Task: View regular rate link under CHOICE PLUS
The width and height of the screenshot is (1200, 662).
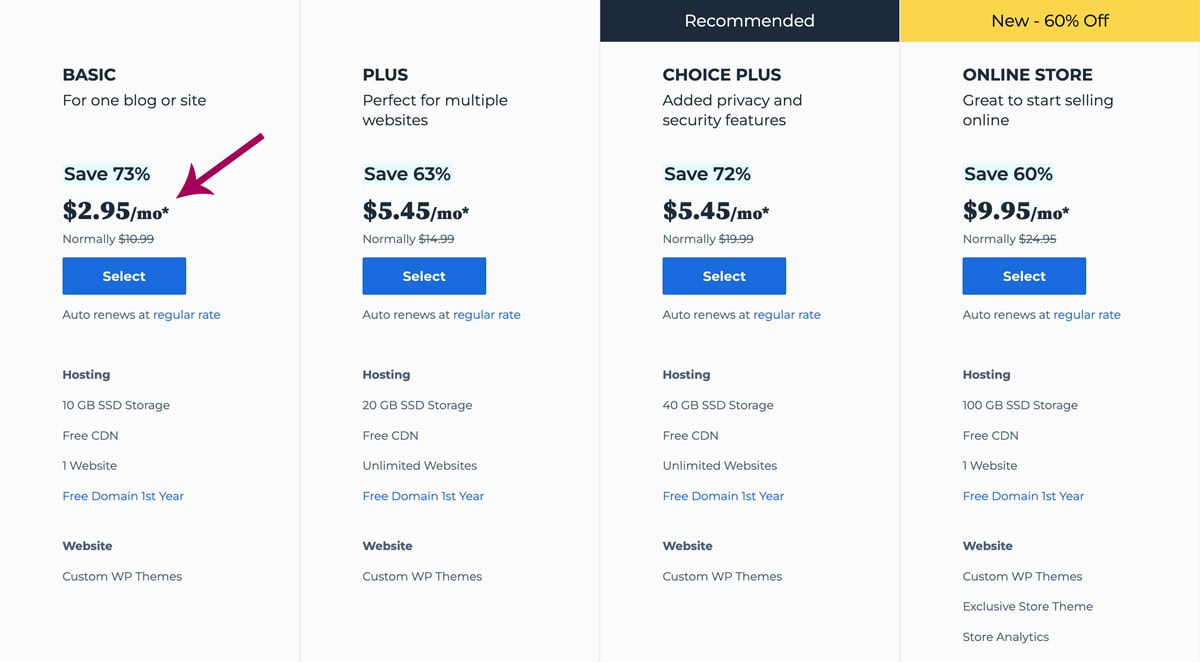Action: pos(787,314)
